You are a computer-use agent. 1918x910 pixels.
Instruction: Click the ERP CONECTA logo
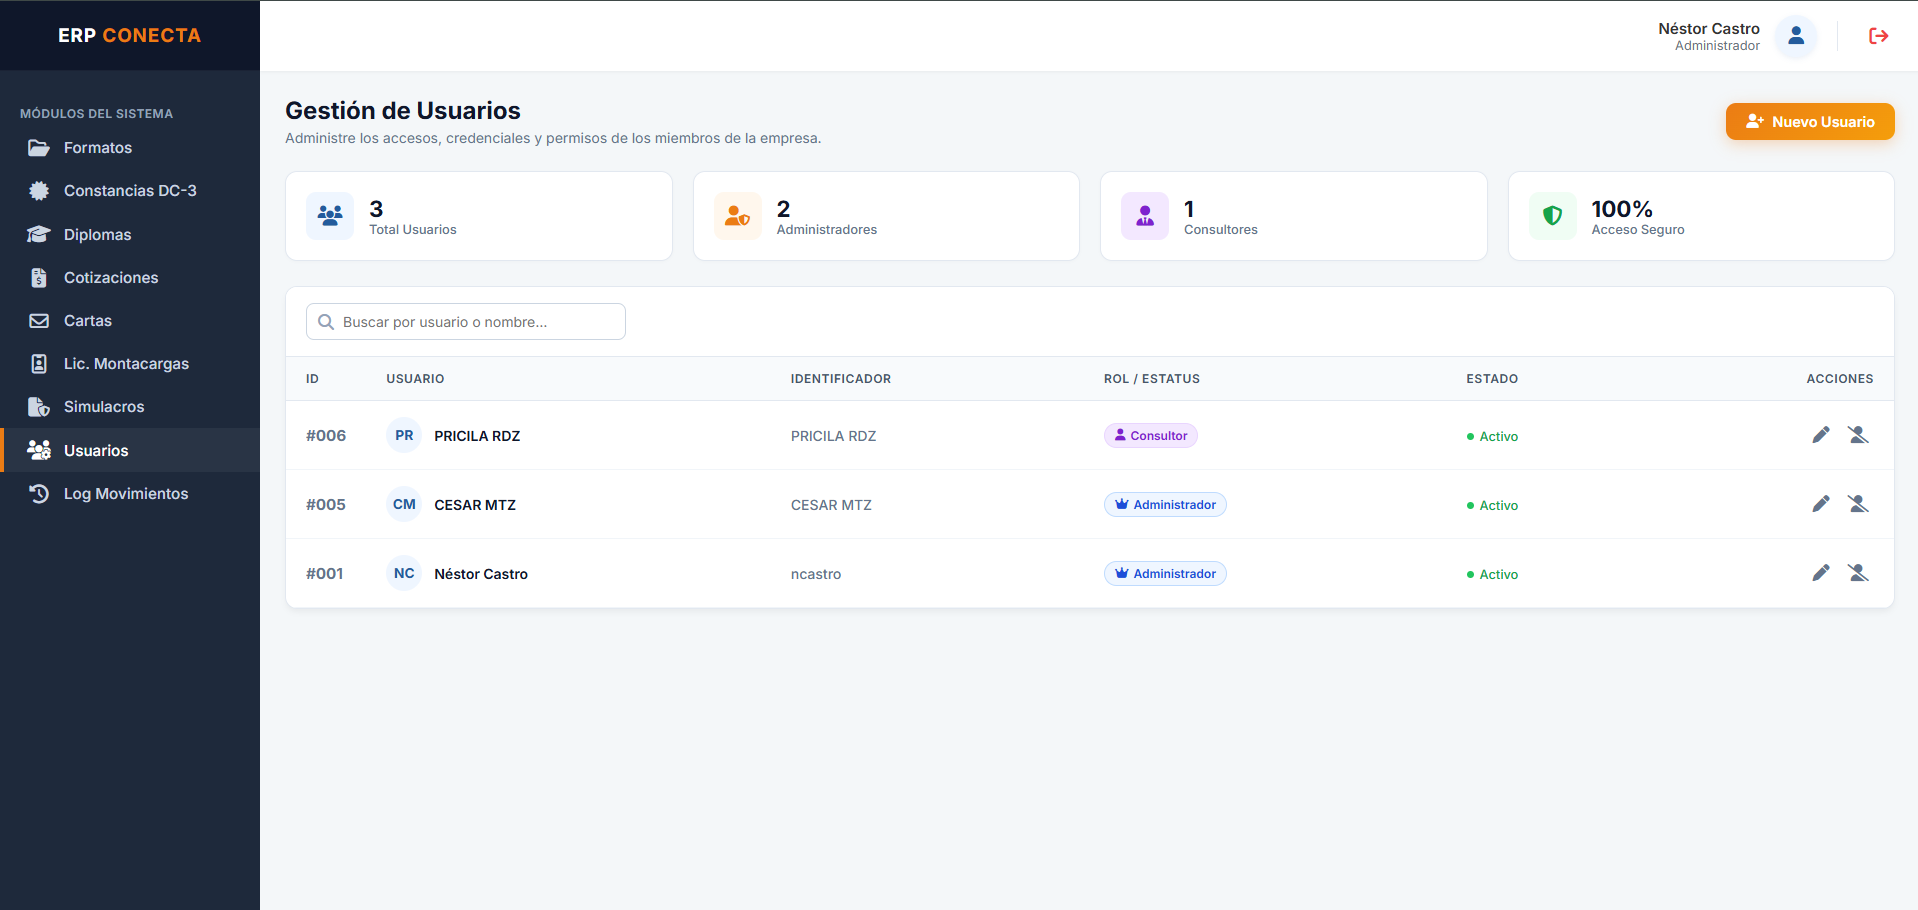130,36
